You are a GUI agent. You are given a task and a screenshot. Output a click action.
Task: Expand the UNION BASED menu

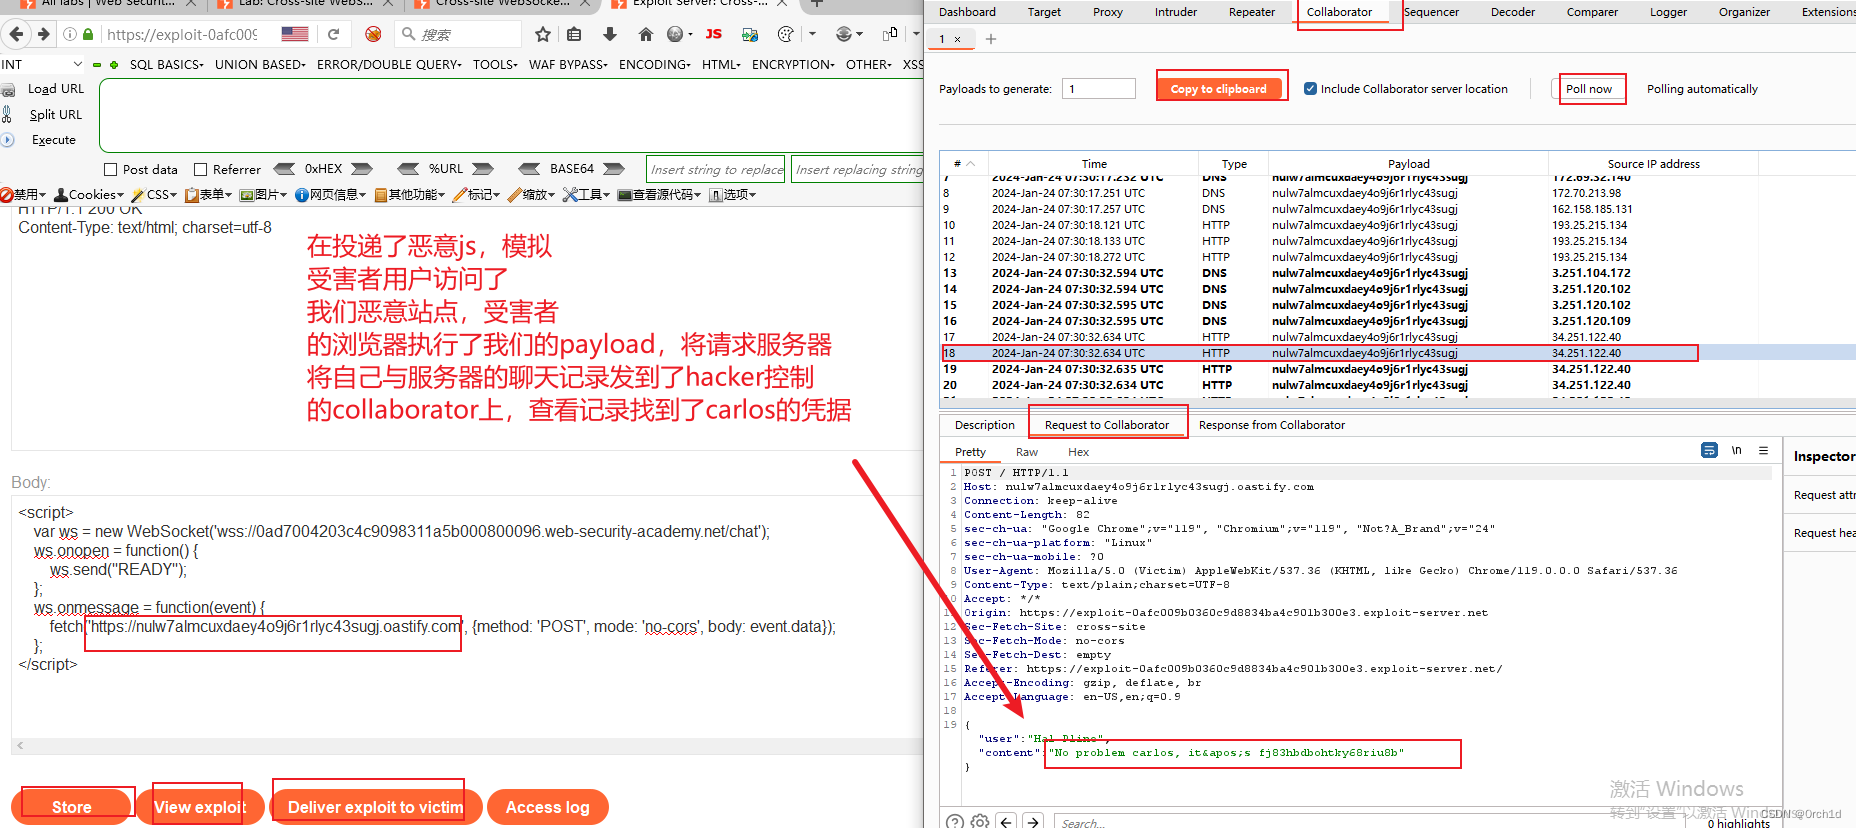[260, 65]
